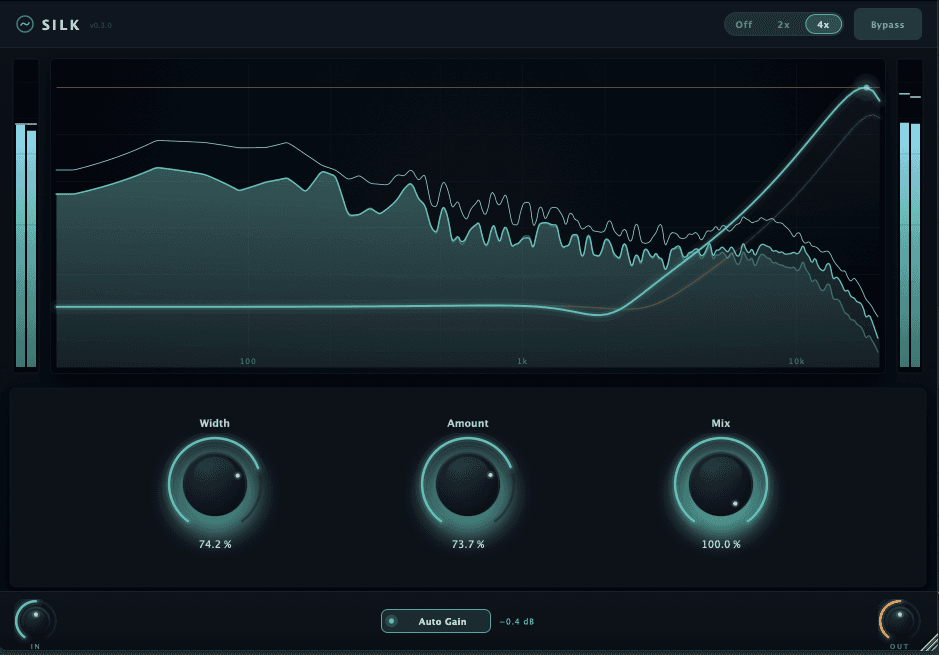
Task: Click the 74.2 % Width value
Action: pos(215,545)
